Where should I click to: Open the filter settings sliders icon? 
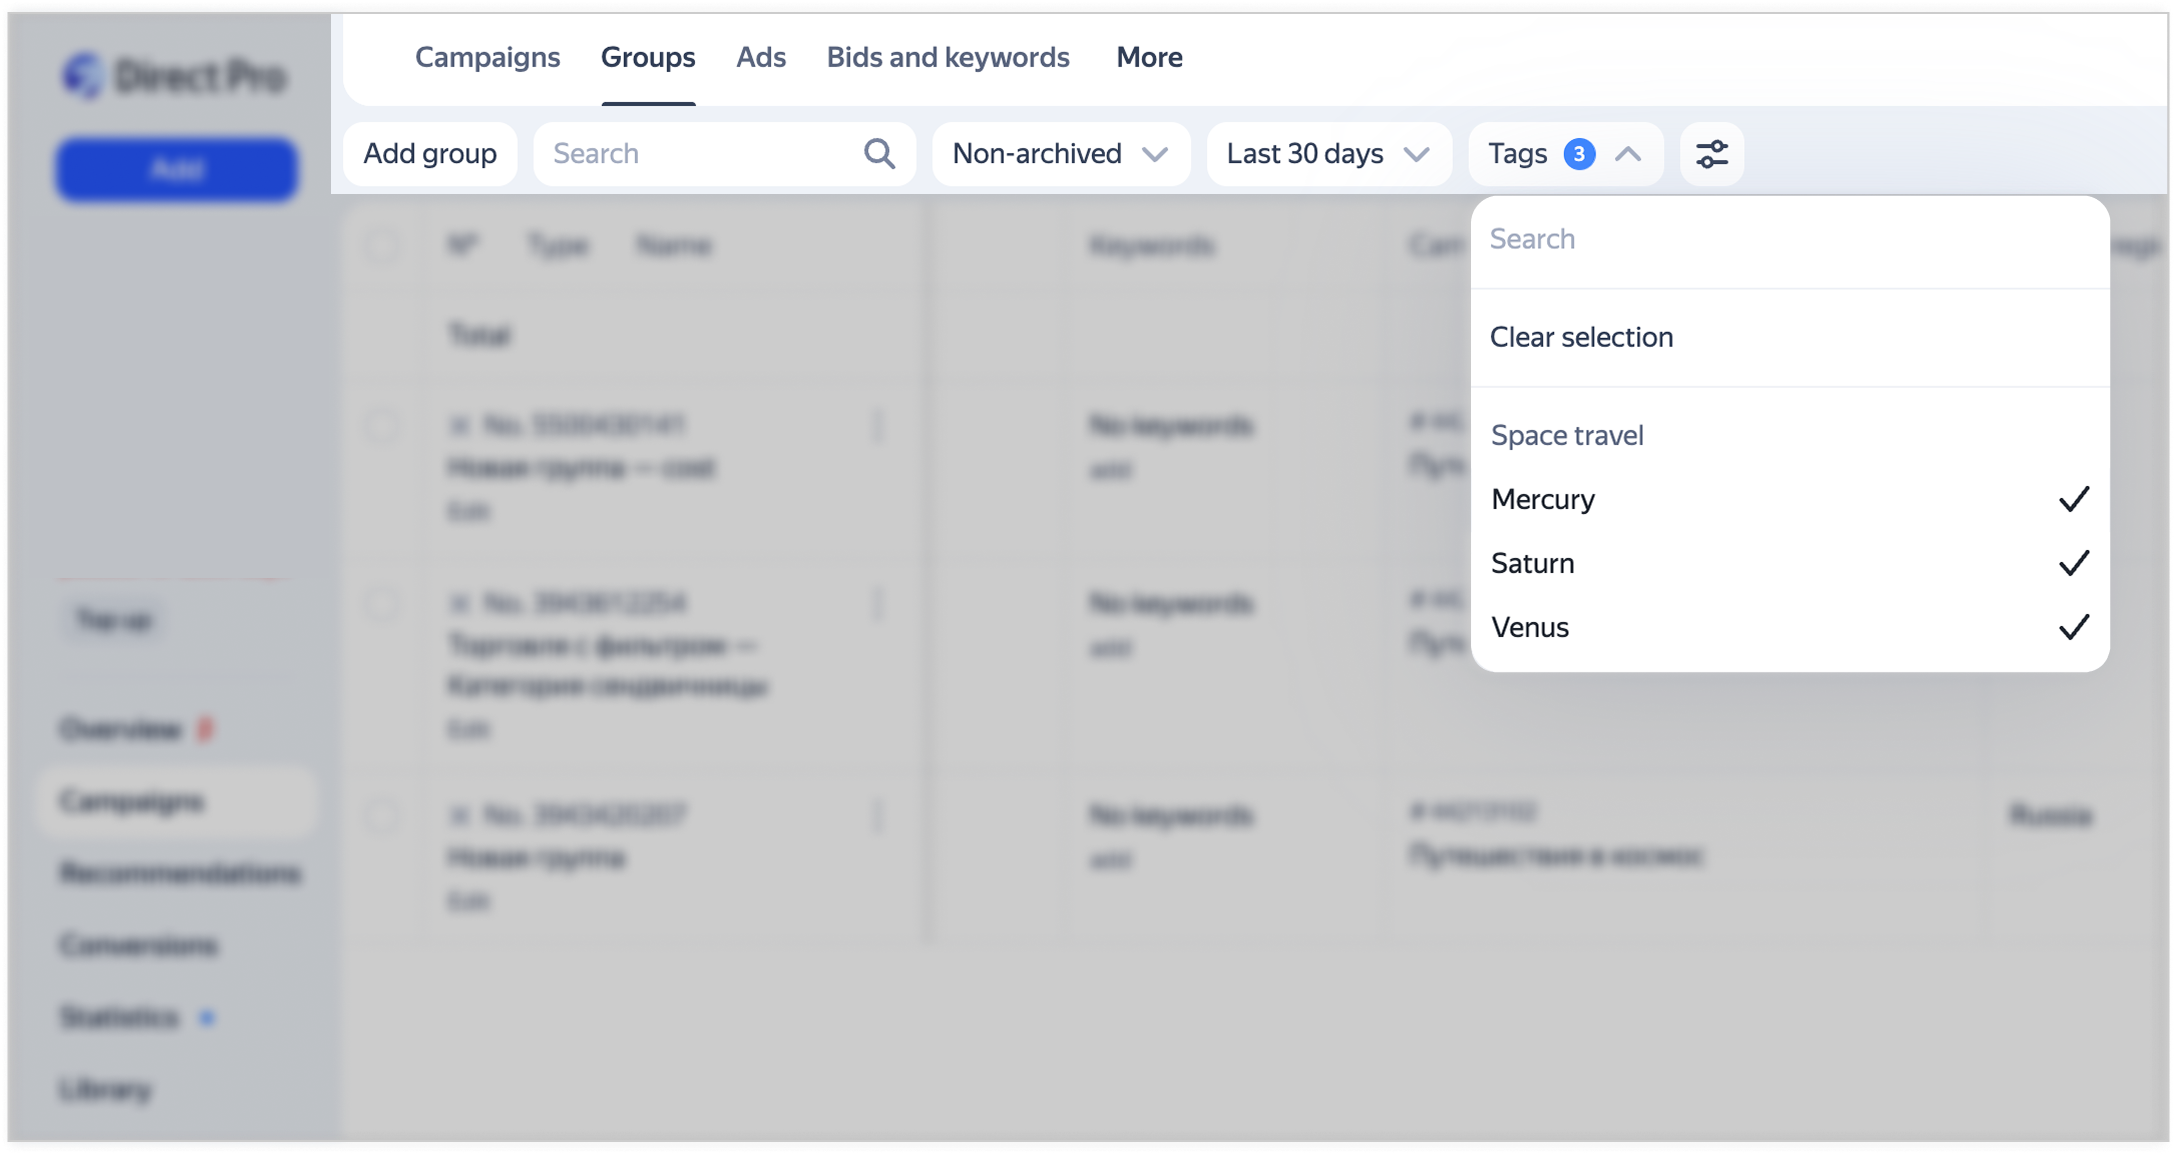(1711, 154)
